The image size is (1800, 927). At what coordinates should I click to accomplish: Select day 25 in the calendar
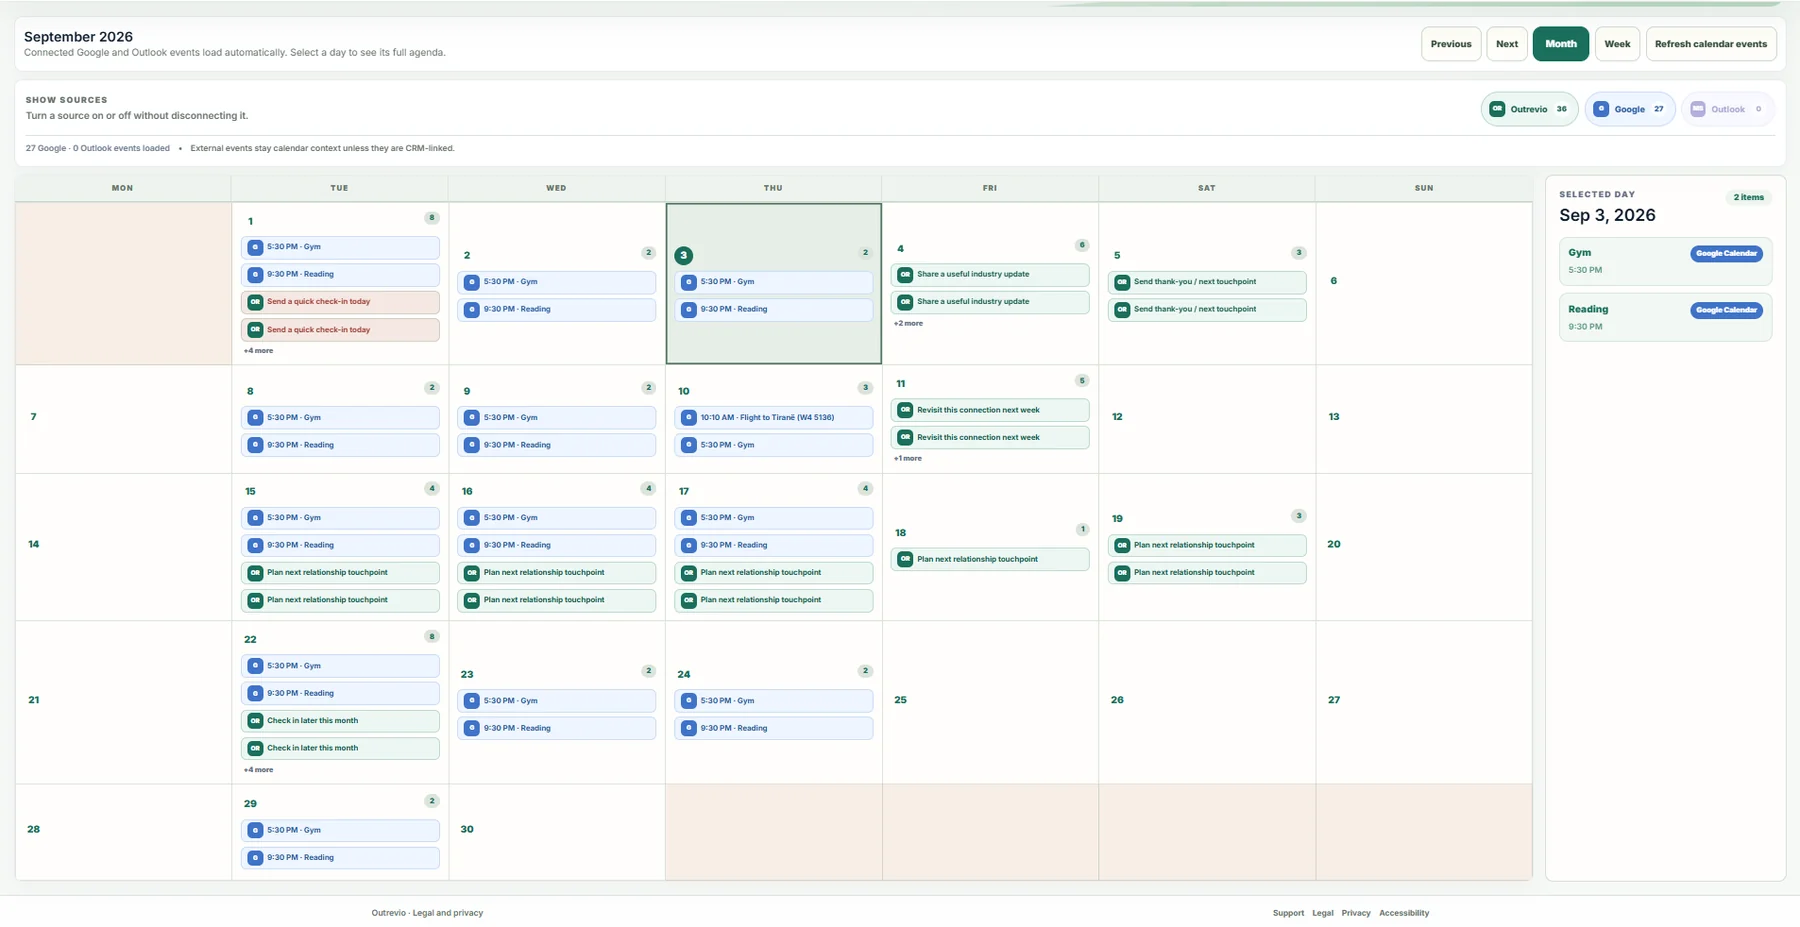tap(990, 702)
